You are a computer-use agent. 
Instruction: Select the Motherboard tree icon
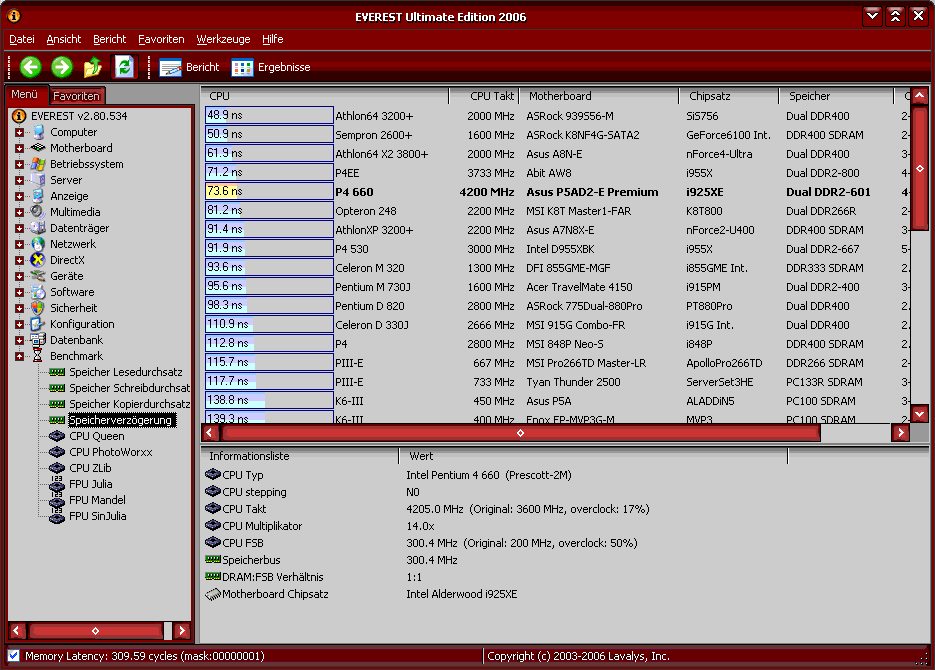38,148
